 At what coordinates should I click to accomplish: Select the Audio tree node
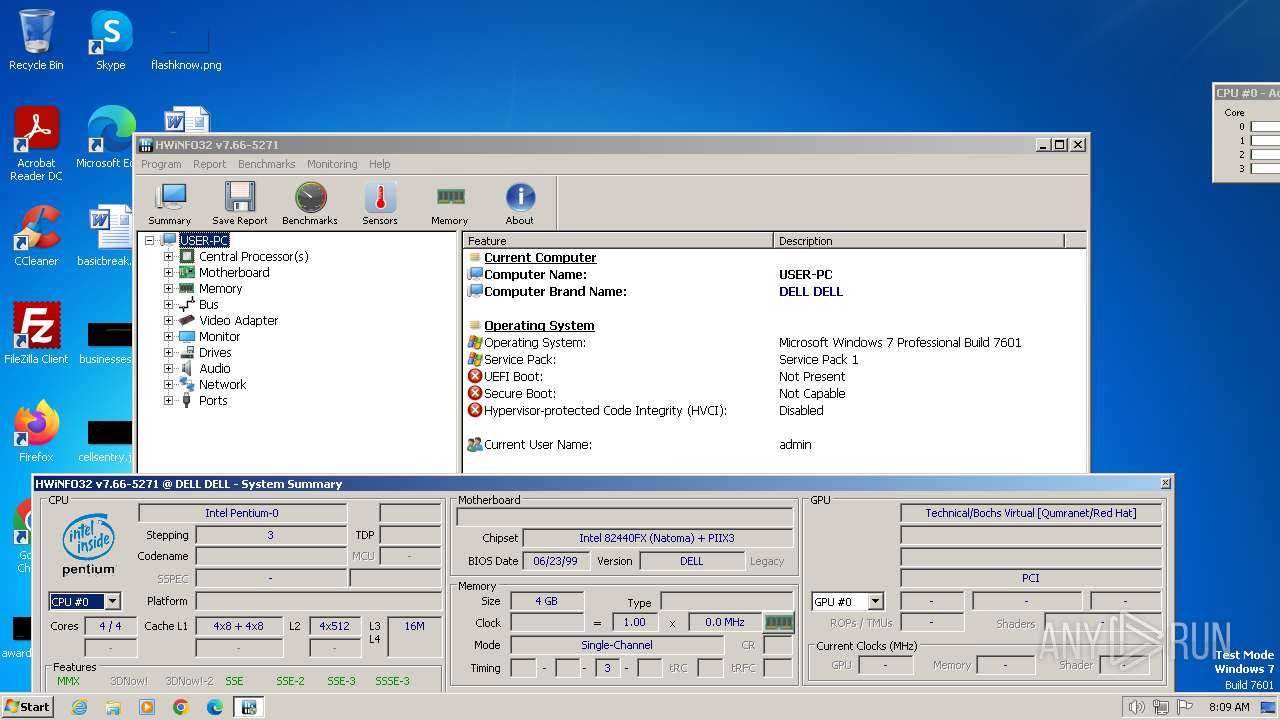click(214, 368)
